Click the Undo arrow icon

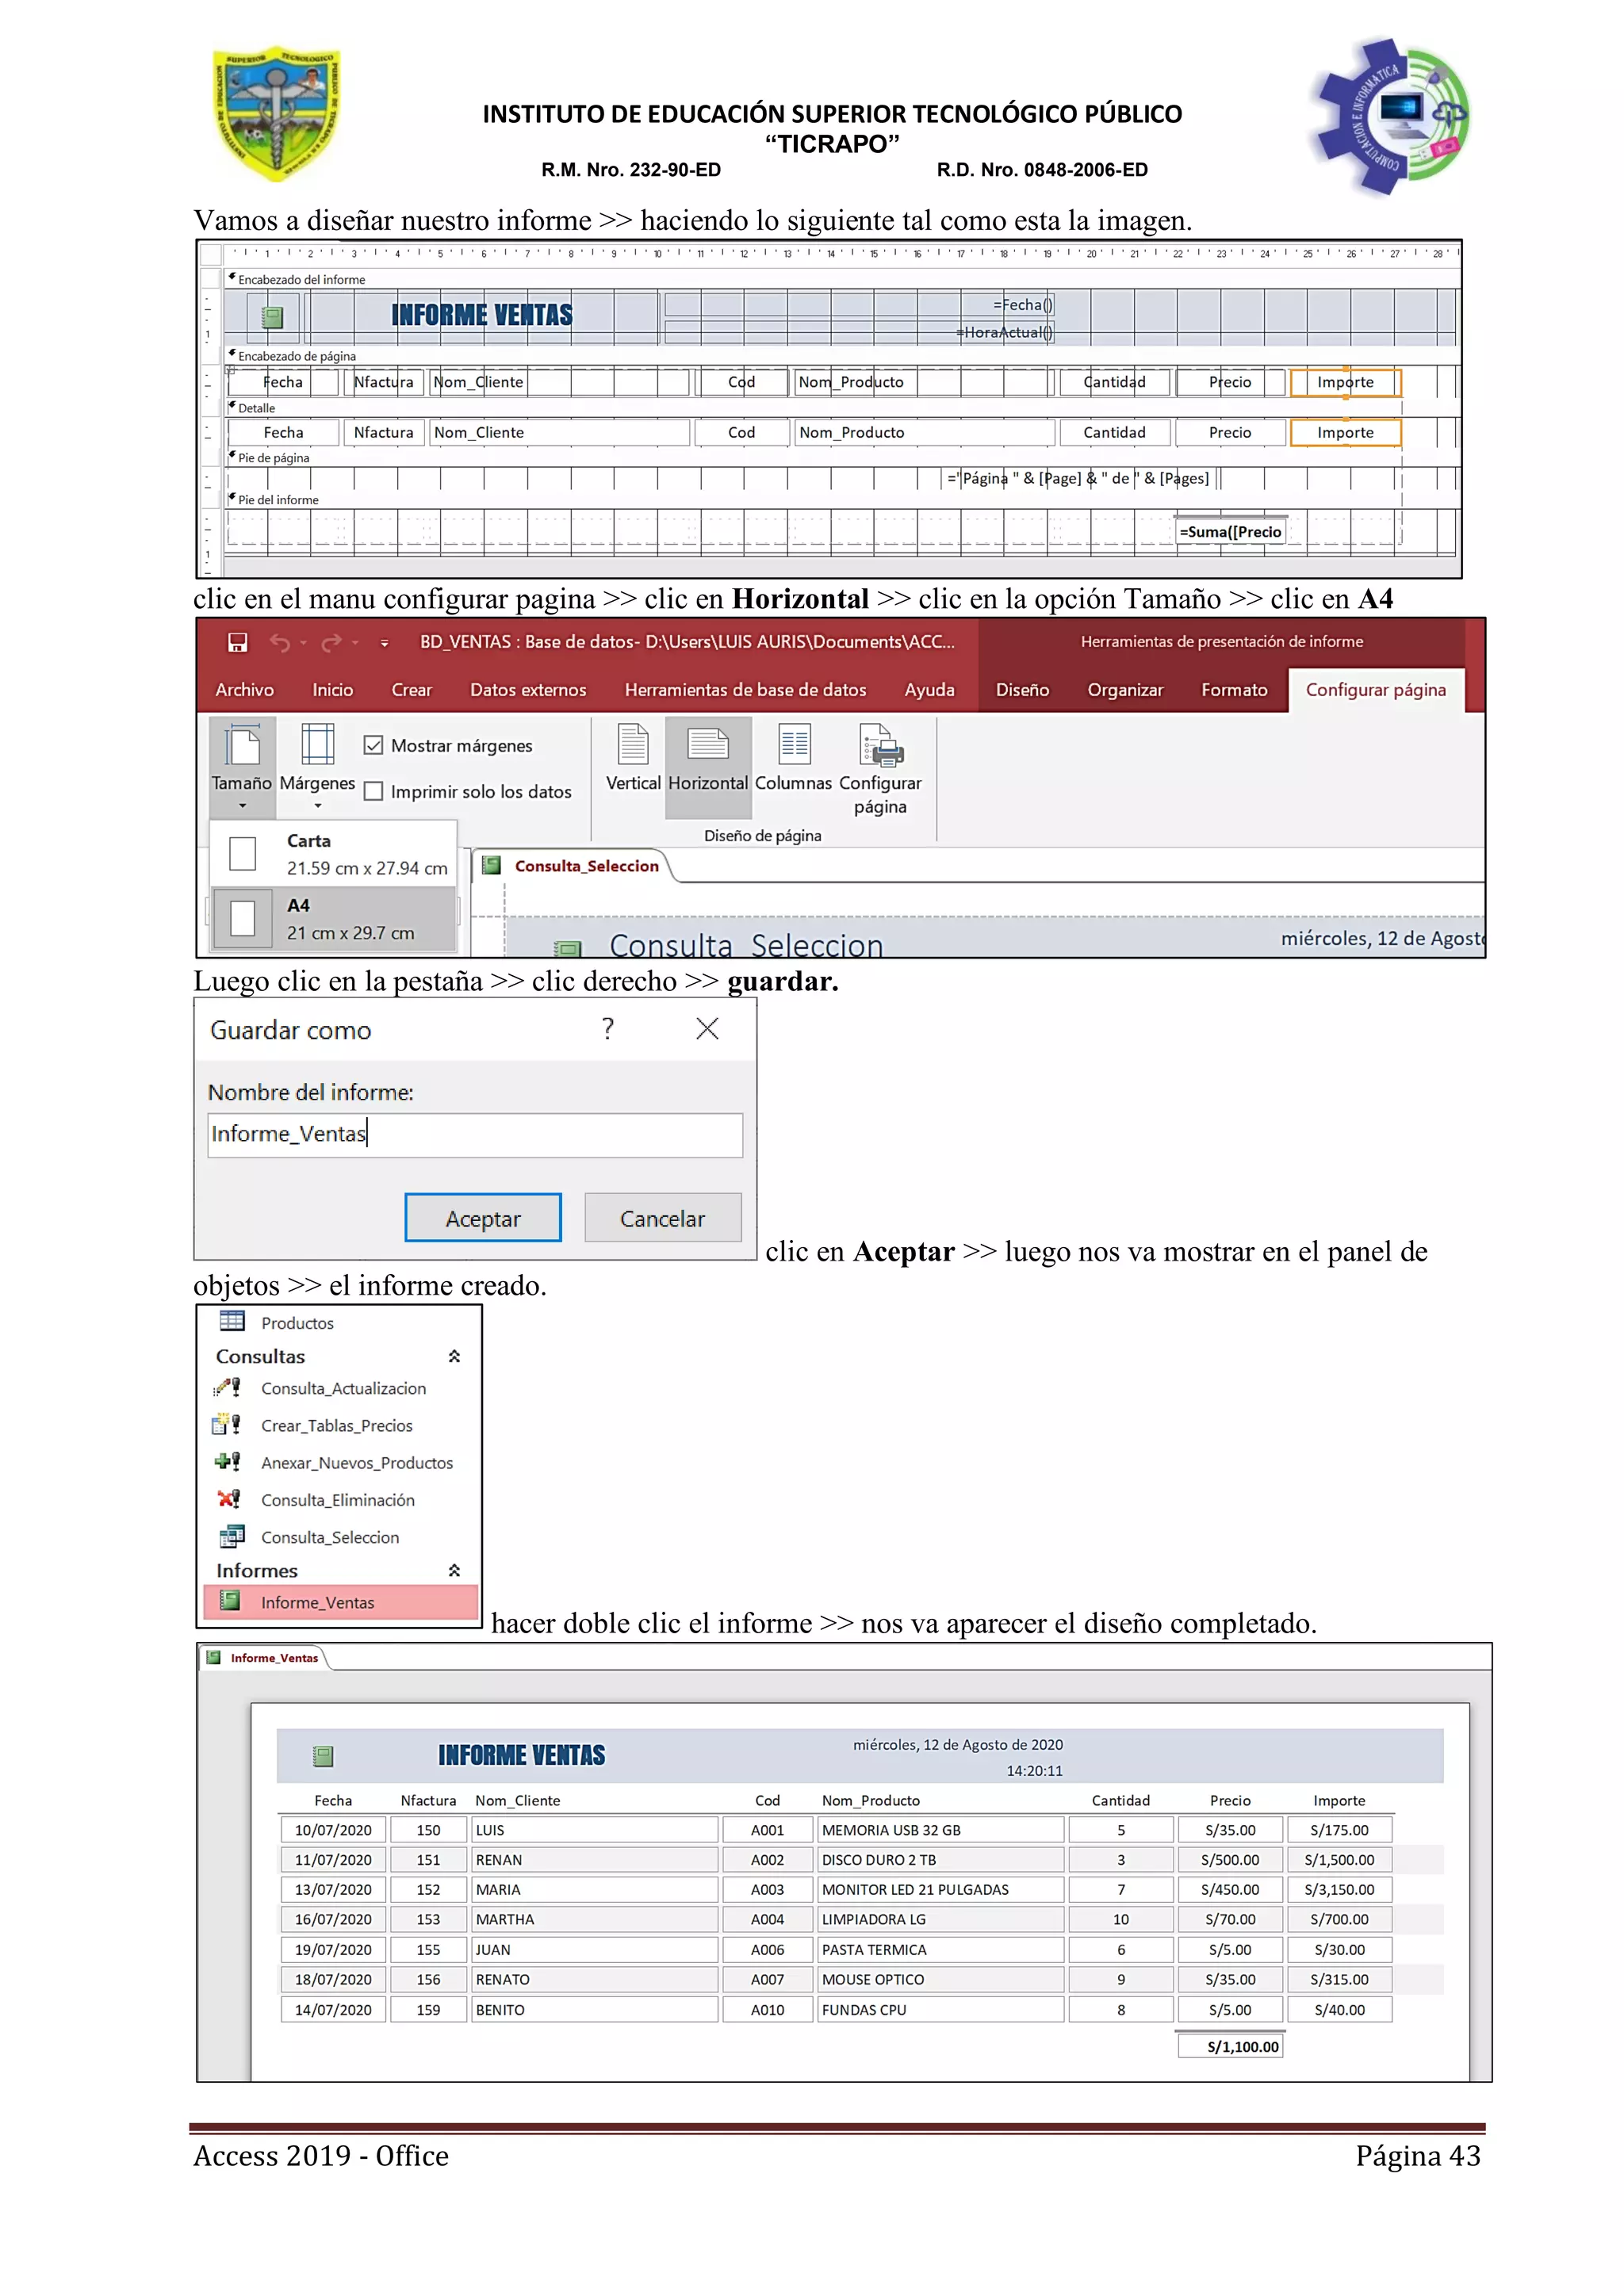tap(280, 643)
